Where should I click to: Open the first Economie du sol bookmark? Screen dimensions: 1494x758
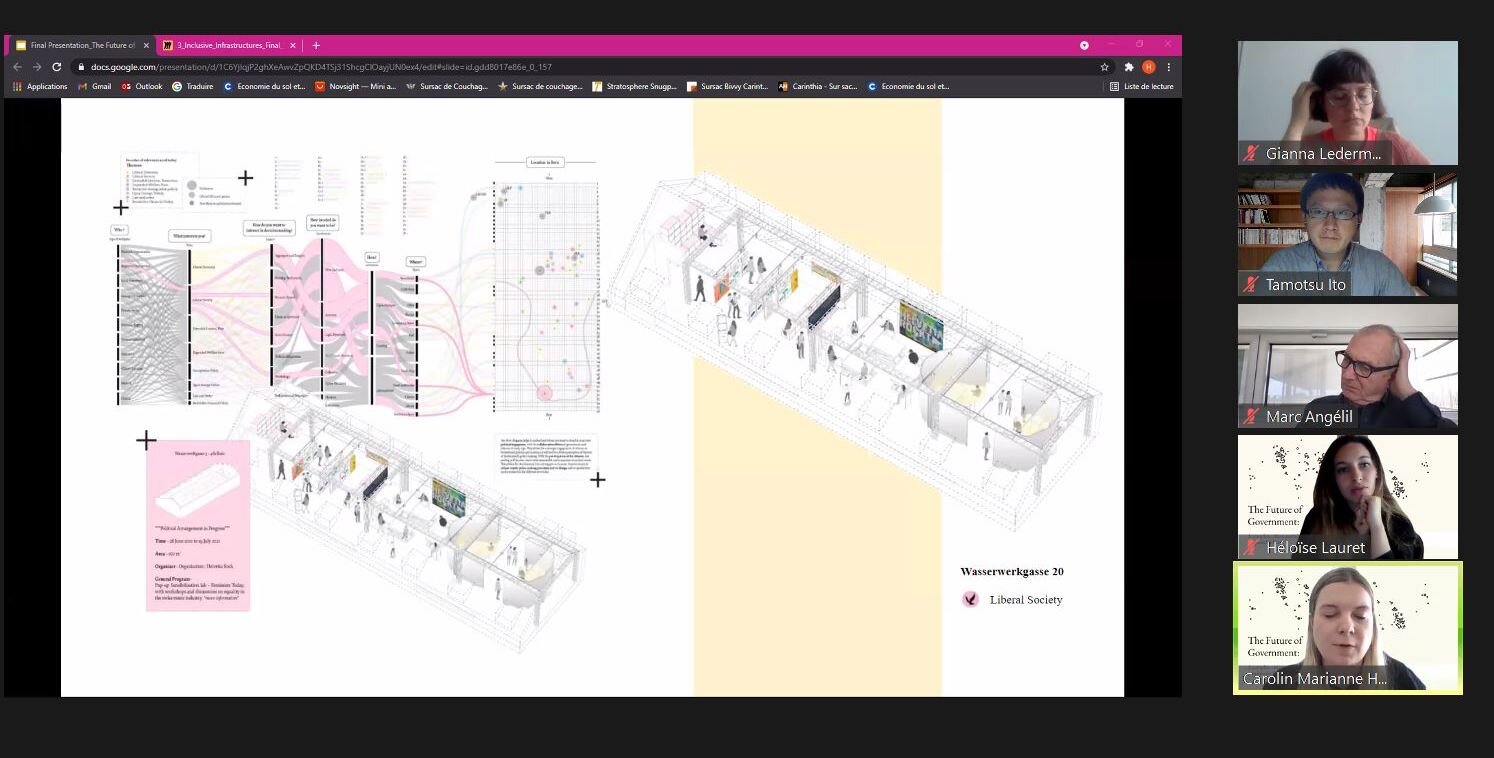(x=265, y=87)
